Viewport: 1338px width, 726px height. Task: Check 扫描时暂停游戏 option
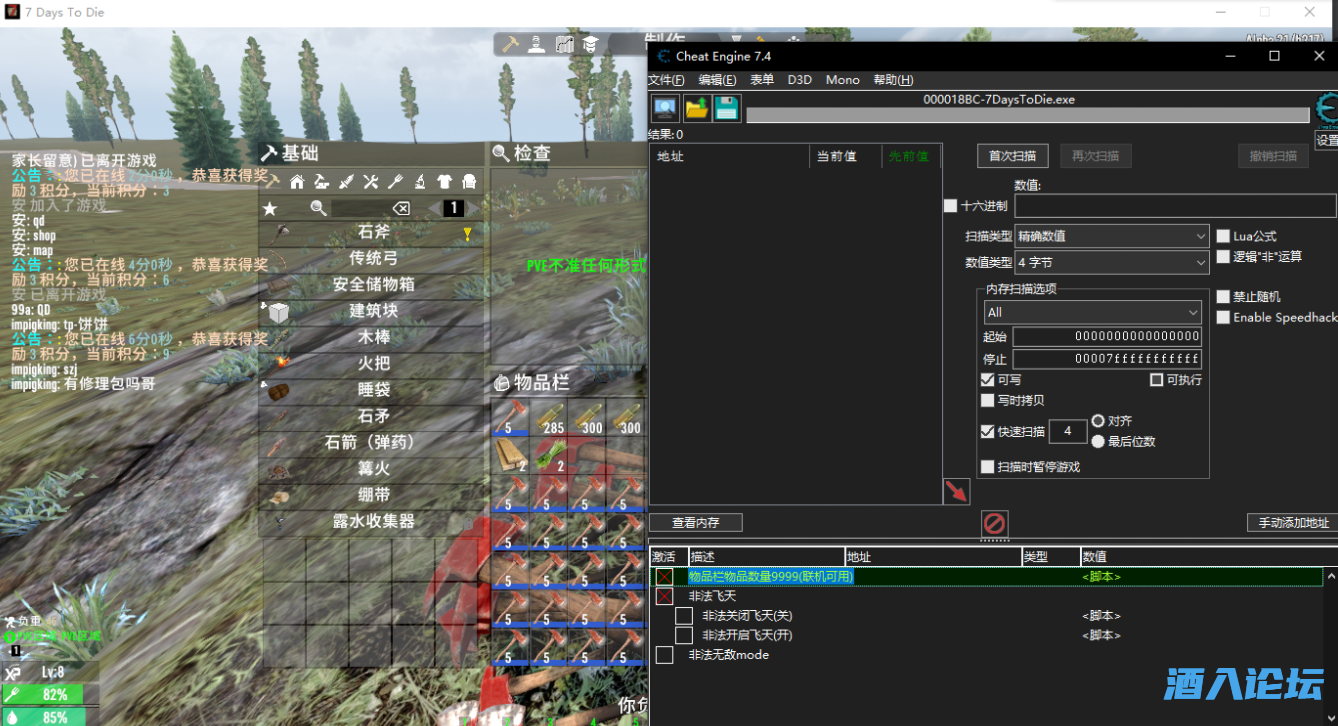(x=988, y=467)
